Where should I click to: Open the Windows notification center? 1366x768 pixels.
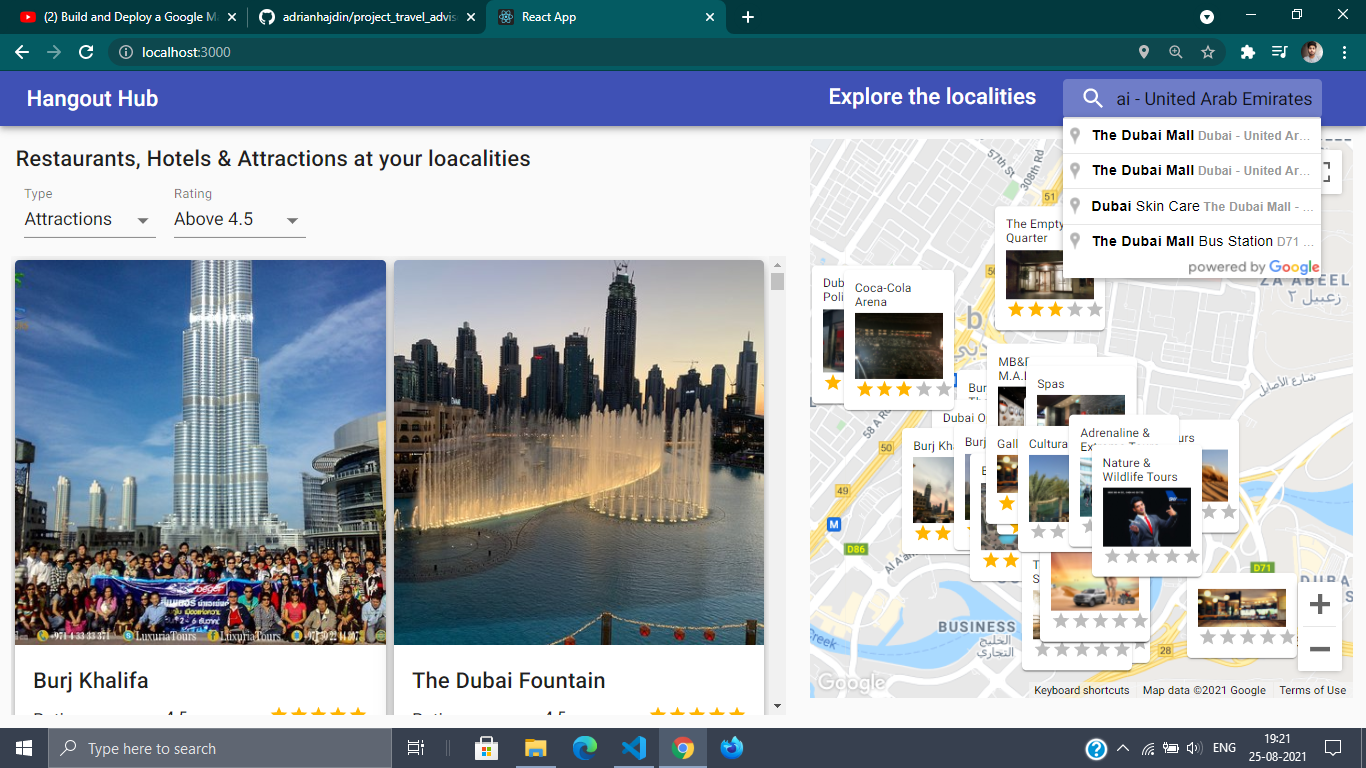(x=1332, y=748)
